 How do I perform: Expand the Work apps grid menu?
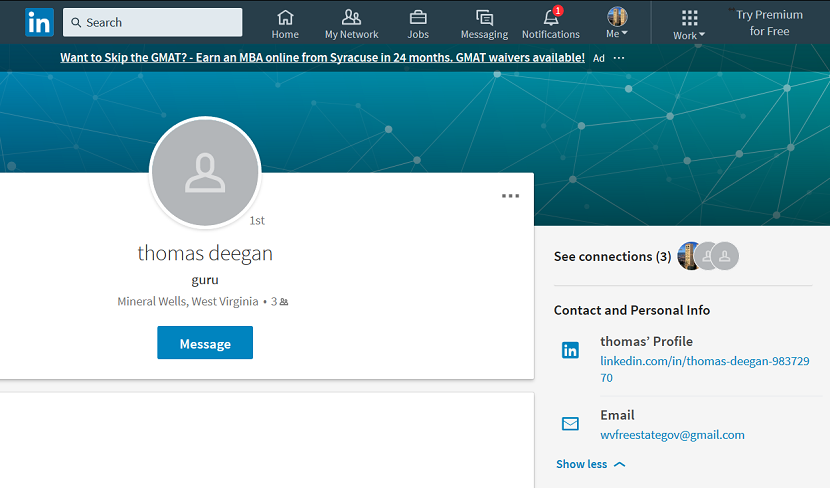coord(689,25)
